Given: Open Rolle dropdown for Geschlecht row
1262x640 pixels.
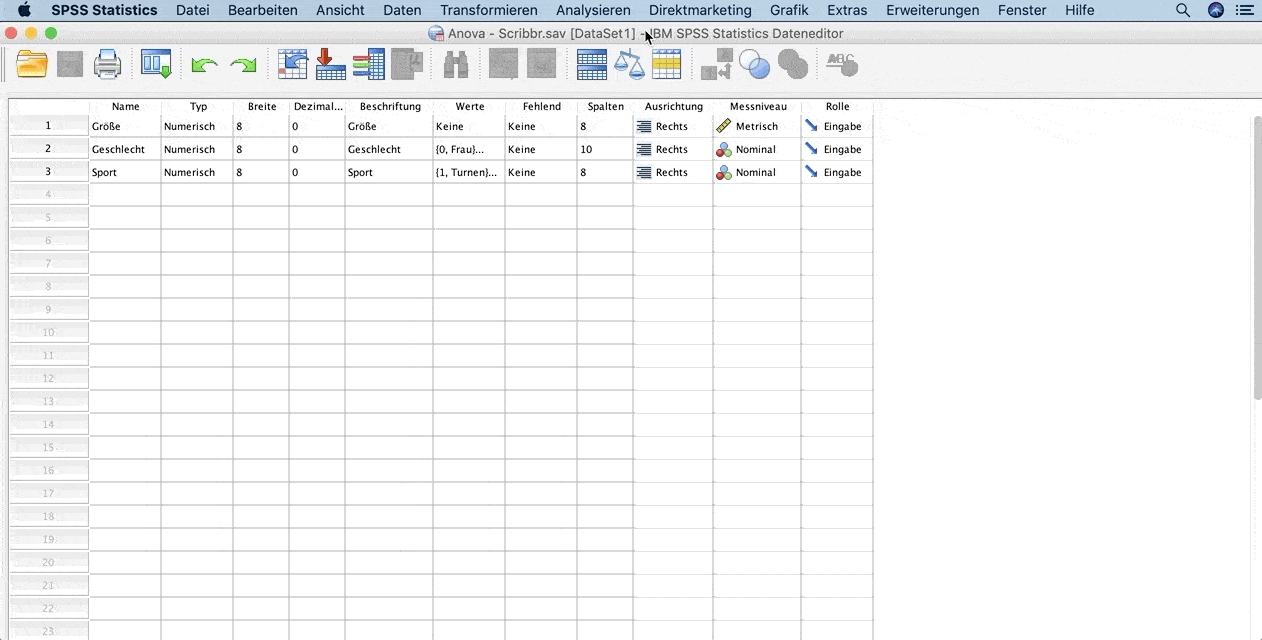Looking at the screenshot, I should (x=836, y=150).
